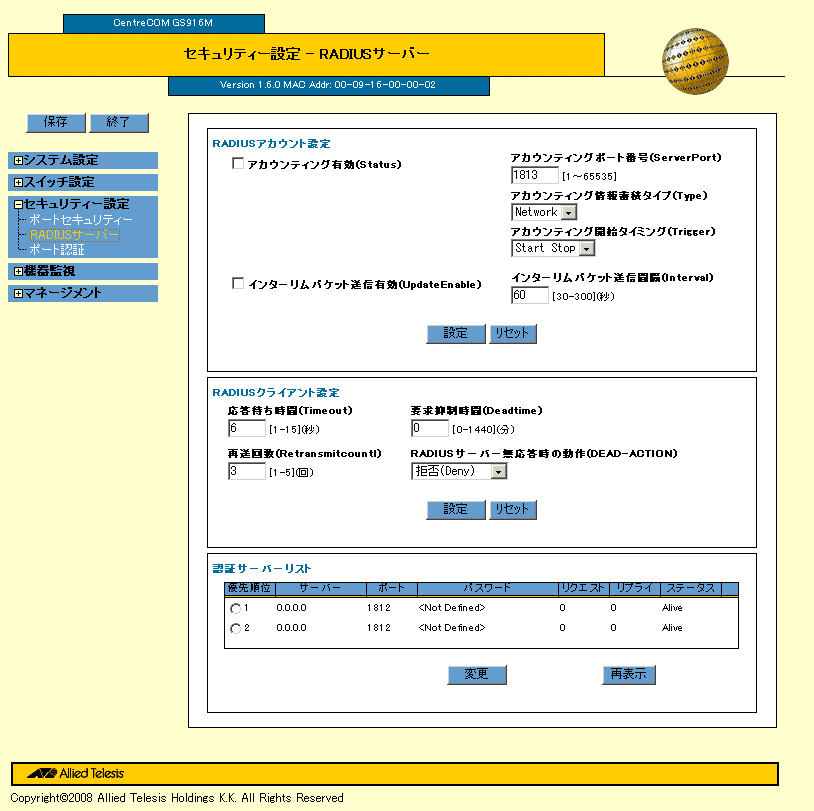Open ポートセキュリティー in the sidebar
Viewport: 814px width, 811px height.
tap(81, 219)
